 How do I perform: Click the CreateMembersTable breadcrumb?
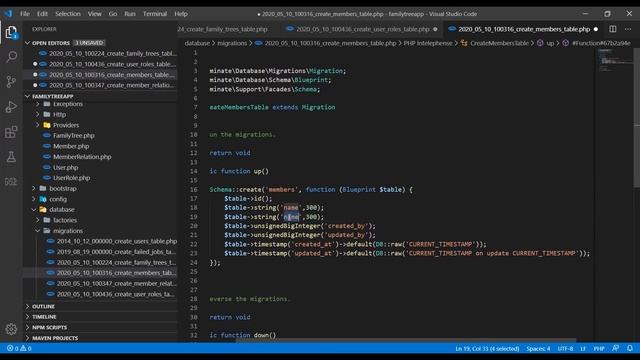499,43
